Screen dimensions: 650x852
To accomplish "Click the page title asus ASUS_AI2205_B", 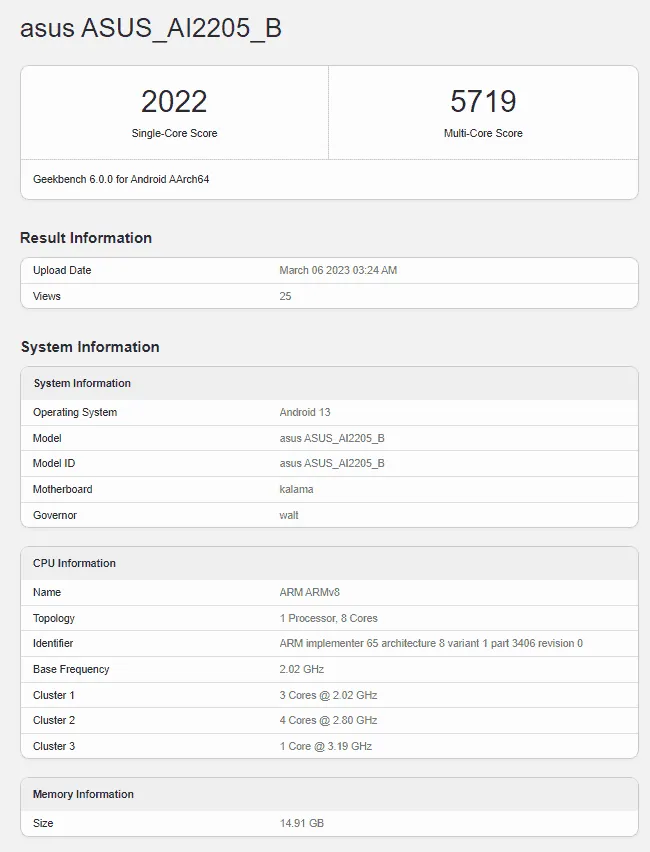I will click(x=150, y=28).
